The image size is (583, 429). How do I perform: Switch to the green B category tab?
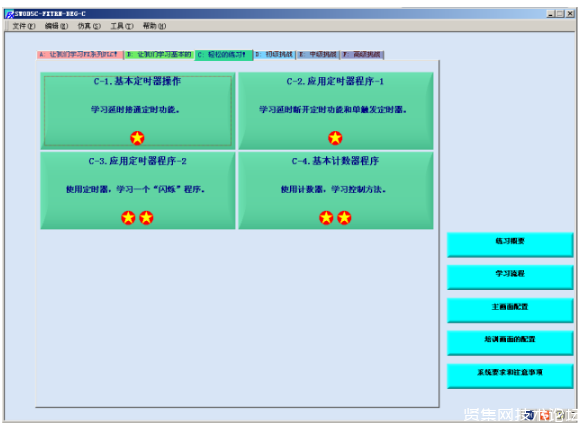[159, 55]
